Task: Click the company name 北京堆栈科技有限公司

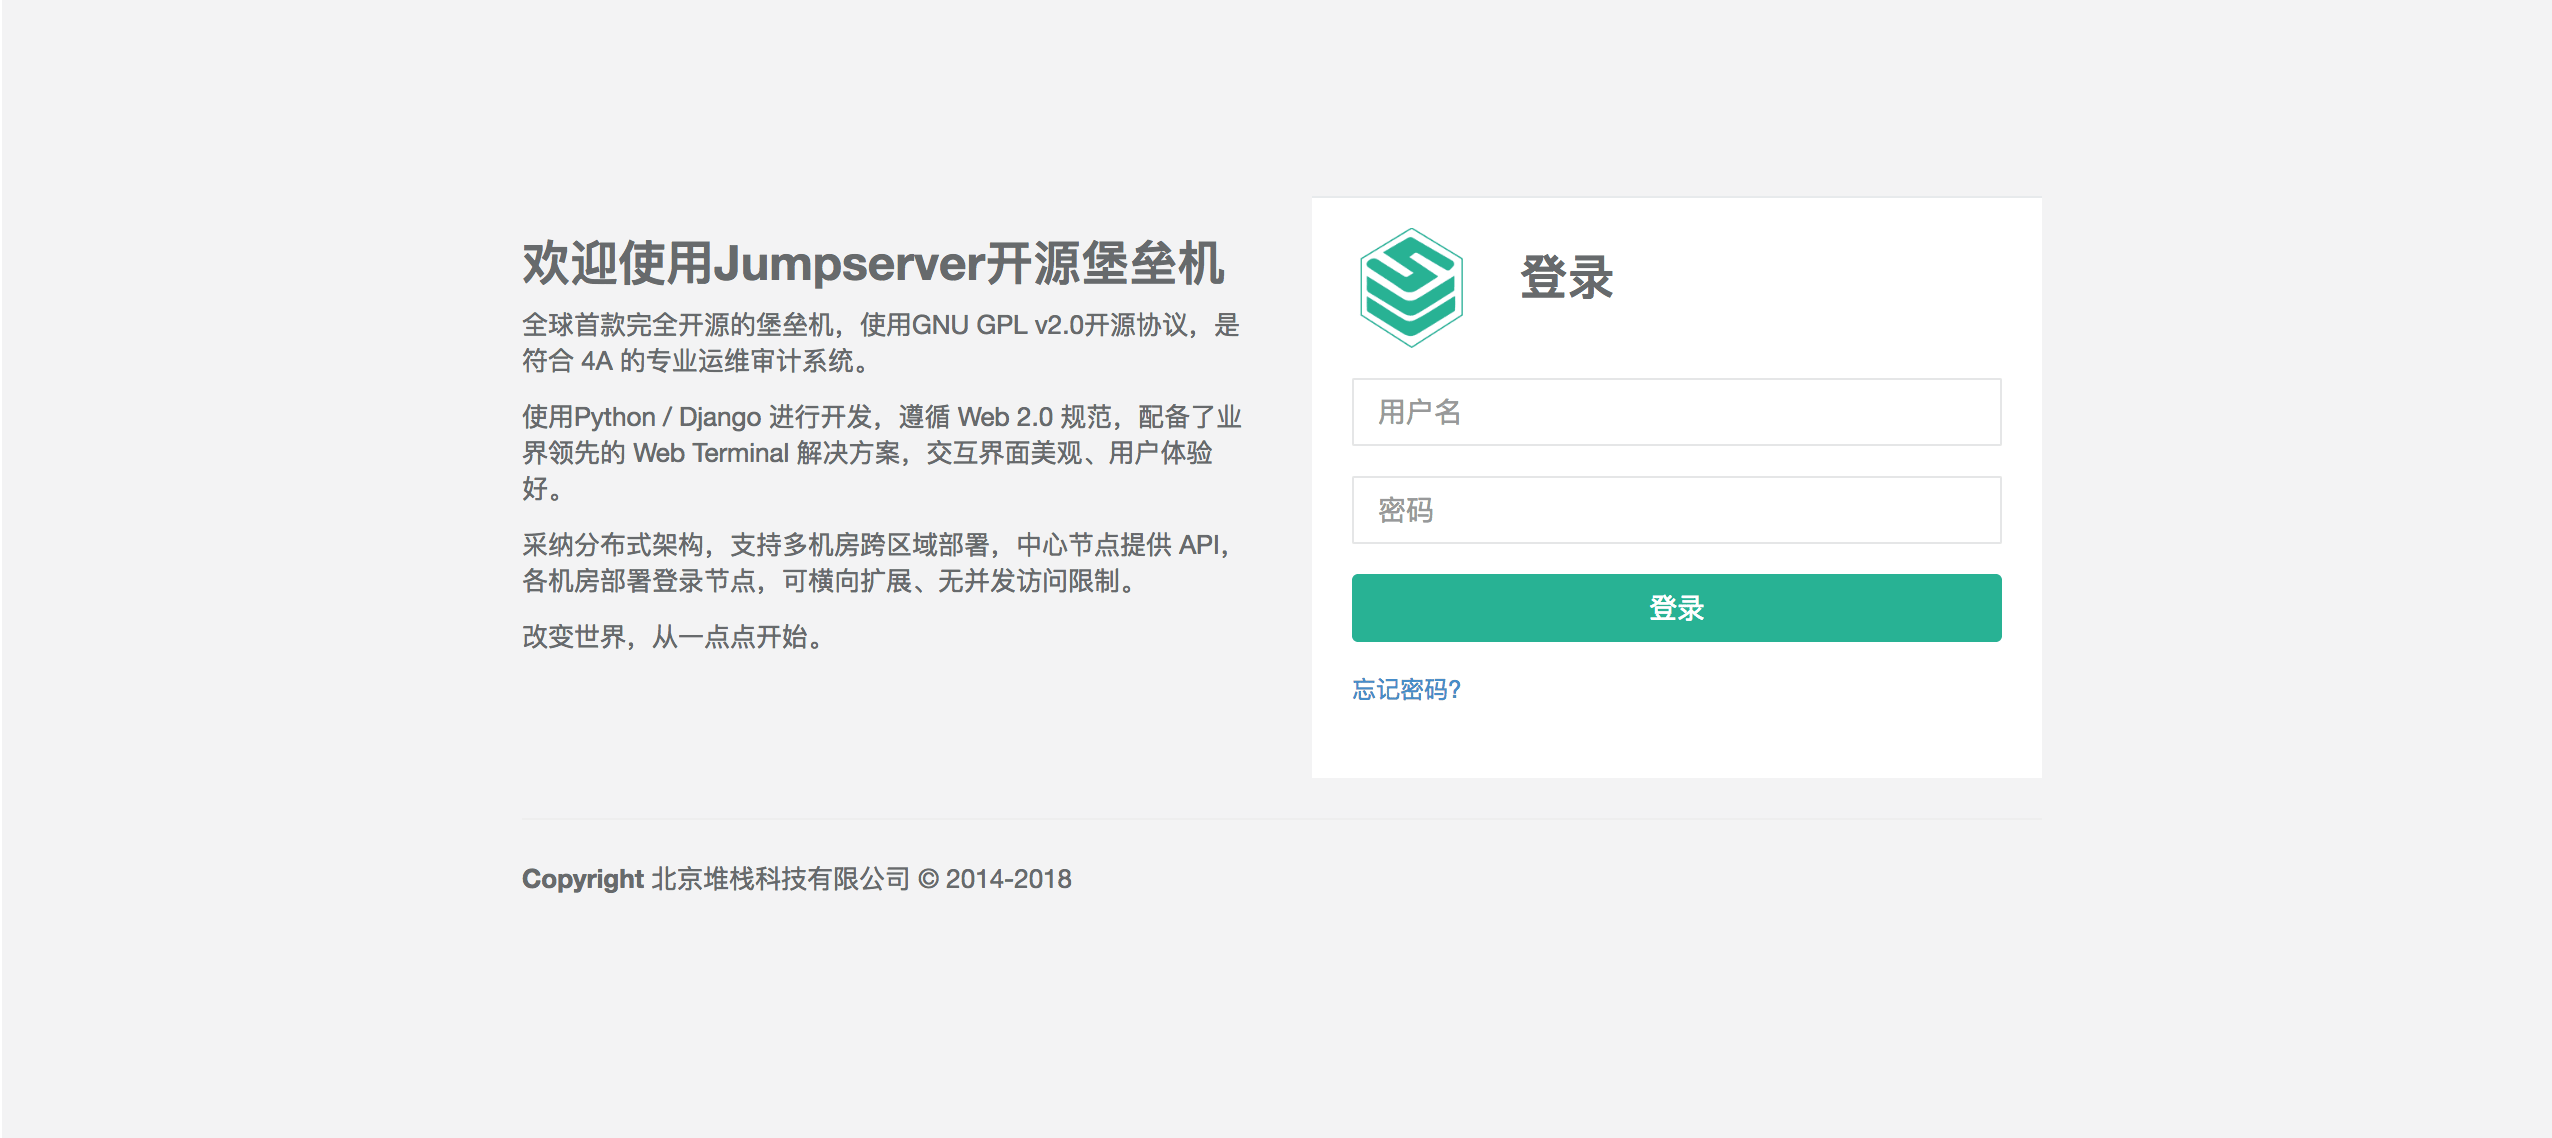Action: pyautogui.click(x=780, y=879)
